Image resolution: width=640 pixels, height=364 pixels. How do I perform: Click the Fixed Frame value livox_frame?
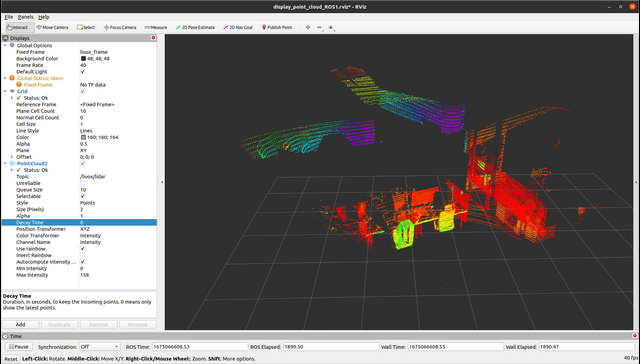[93, 52]
